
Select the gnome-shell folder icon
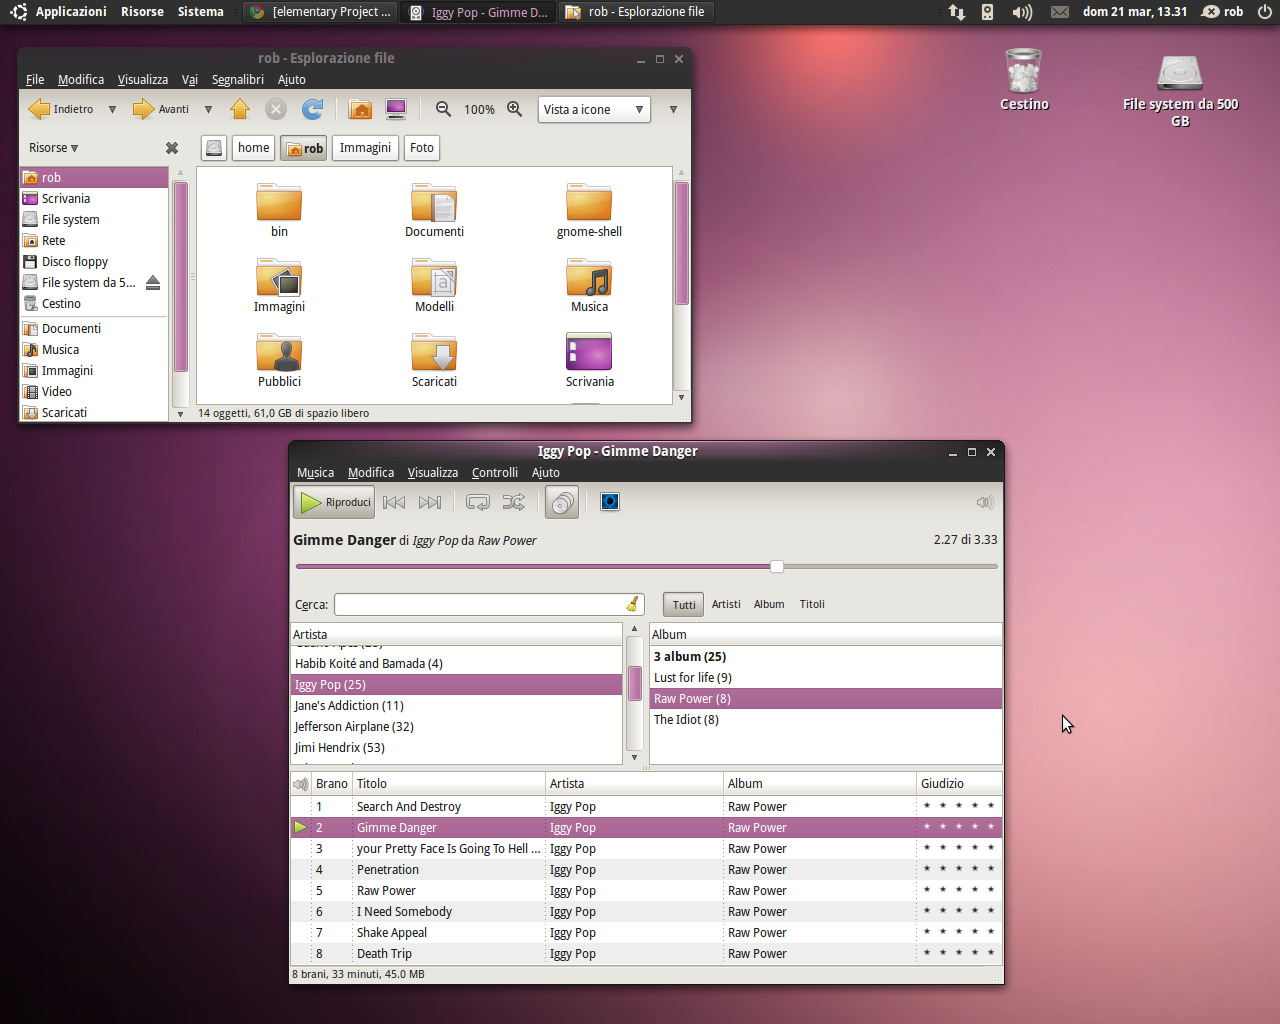point(589,204)
